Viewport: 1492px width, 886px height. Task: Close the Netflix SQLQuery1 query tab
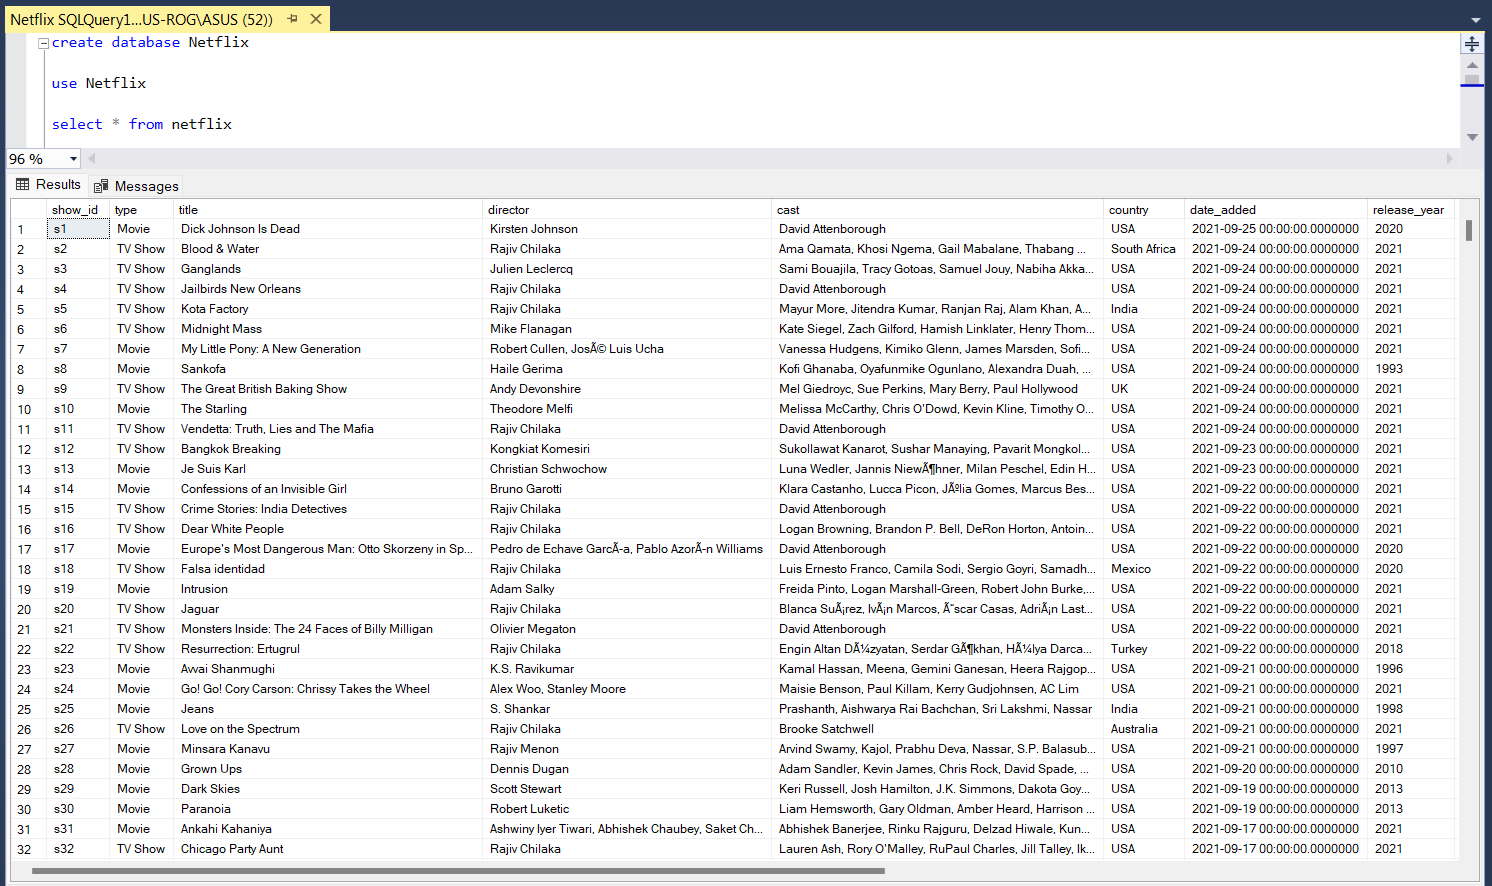pyautogui.click(x=316, y=19)
